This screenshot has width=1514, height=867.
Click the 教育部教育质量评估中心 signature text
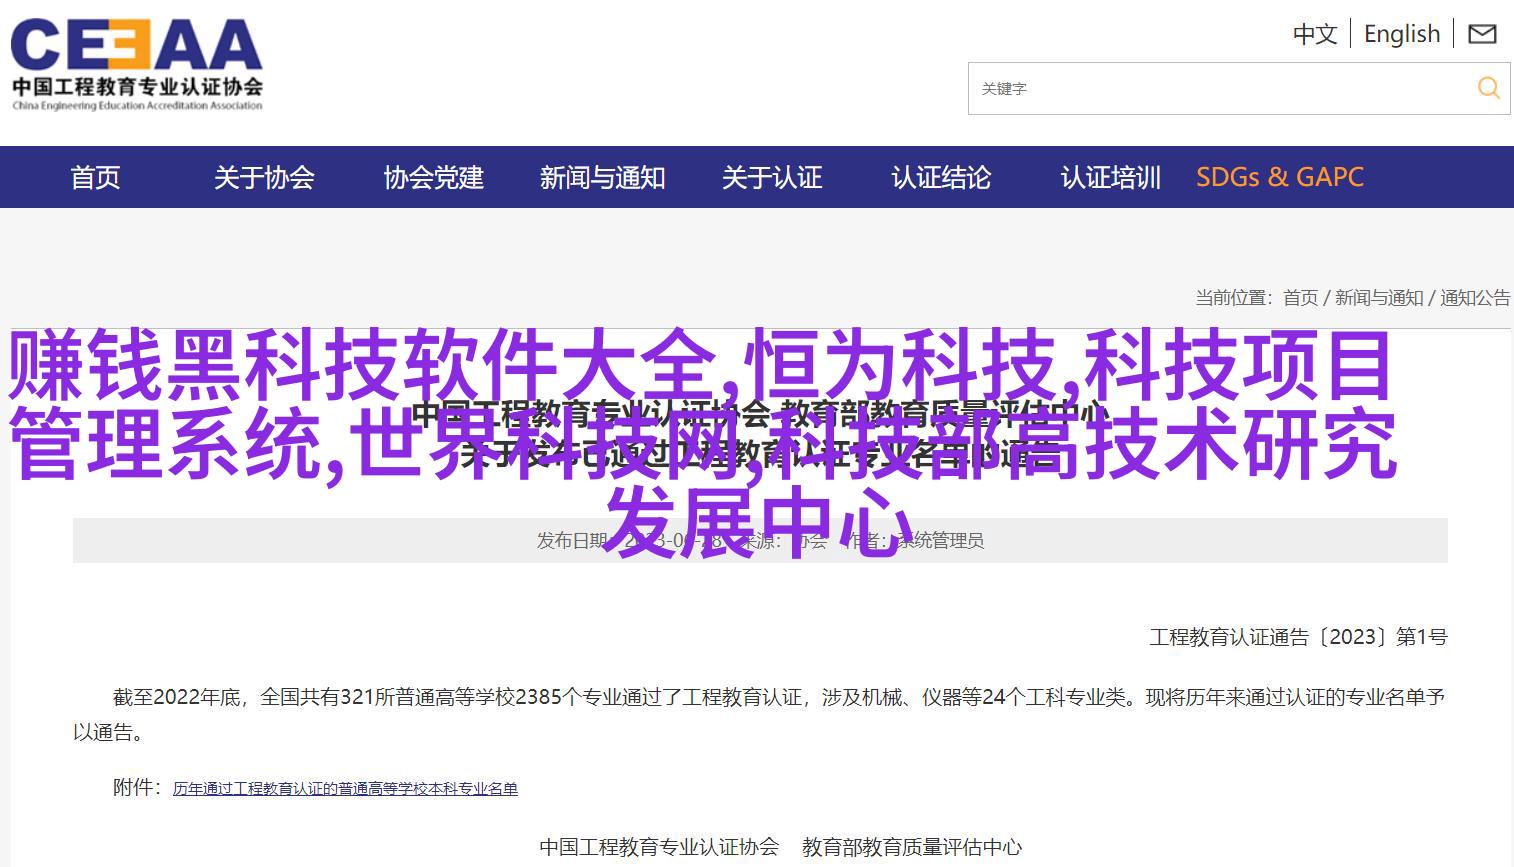[x=912, y=847]
